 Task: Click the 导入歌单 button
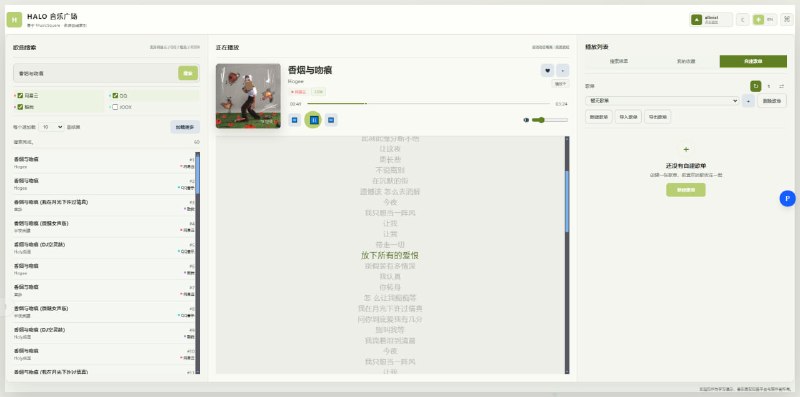(628, 117)
